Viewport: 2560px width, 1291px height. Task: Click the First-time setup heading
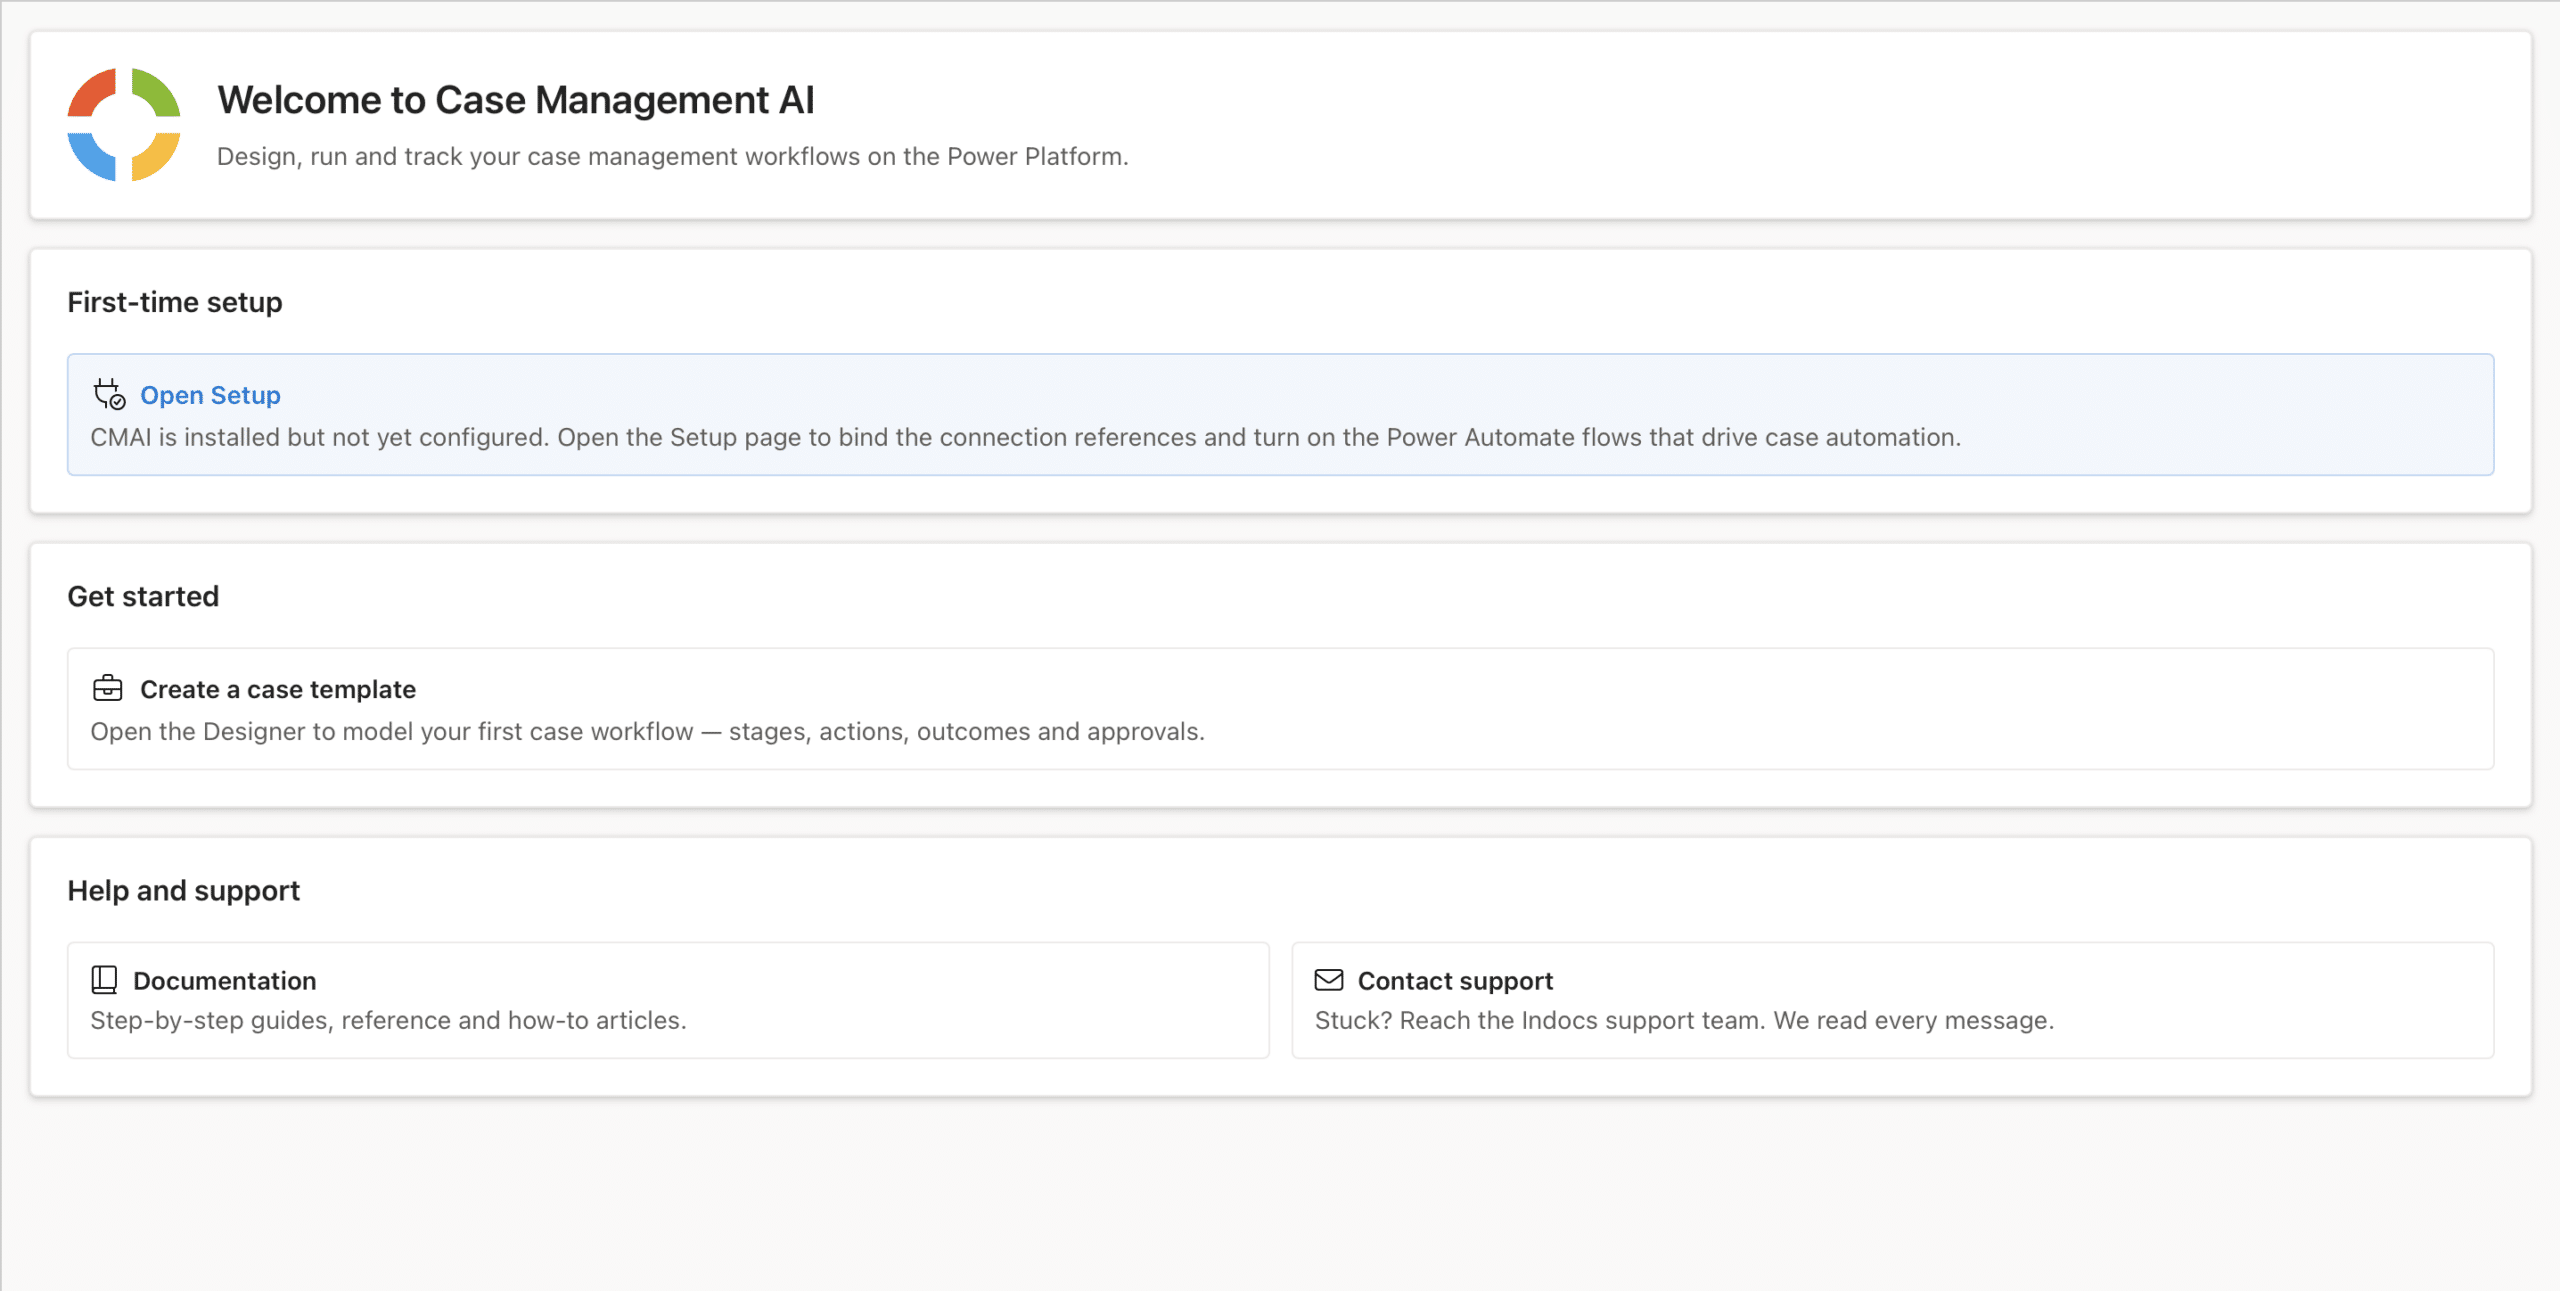pos(175,302)
